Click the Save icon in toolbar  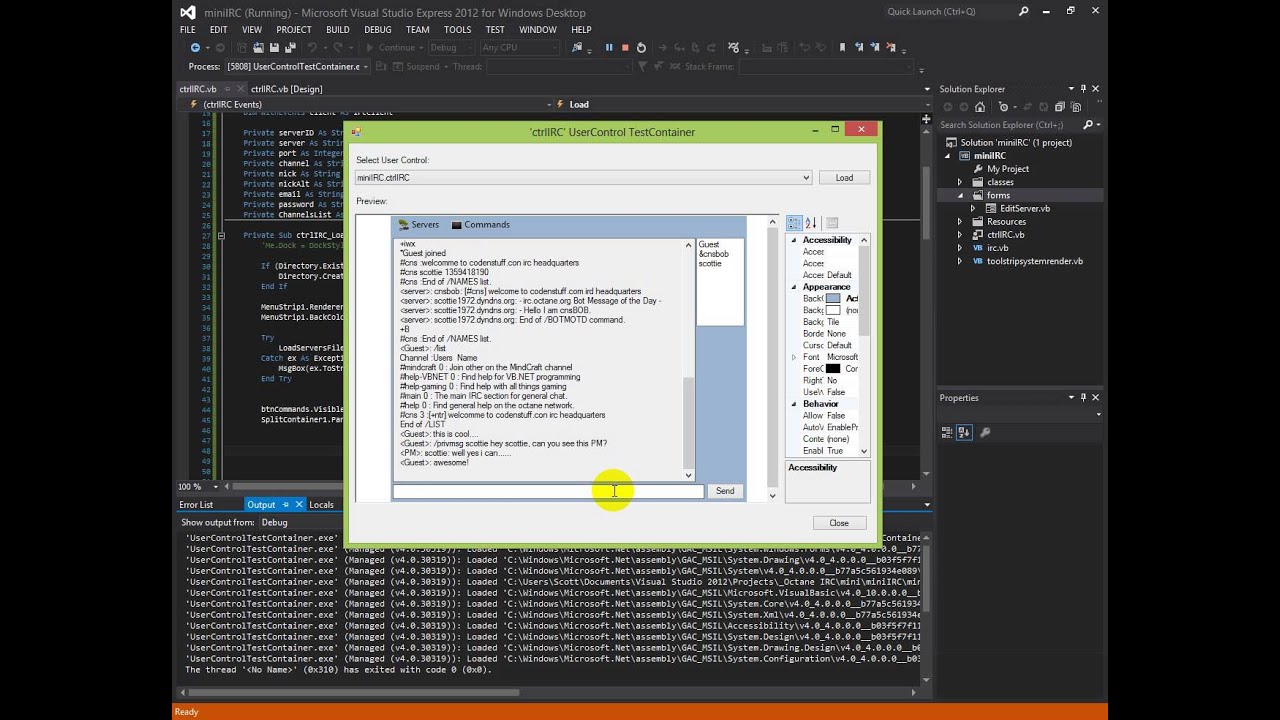tap(274, 47)
